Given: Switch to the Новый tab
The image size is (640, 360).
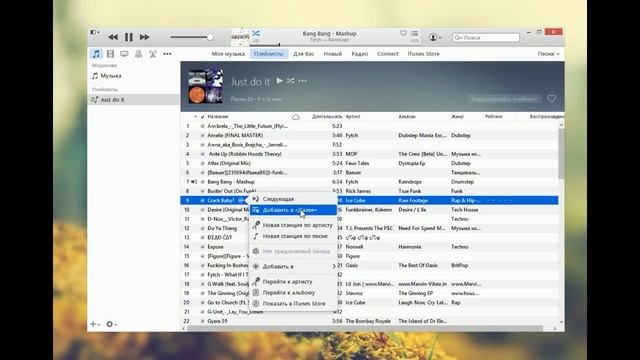Looking at the screenshot, I should 333,54.
